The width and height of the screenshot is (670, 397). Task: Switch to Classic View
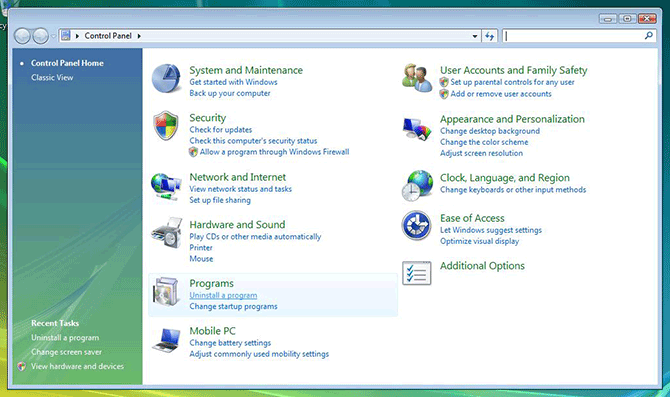(52, 77)
